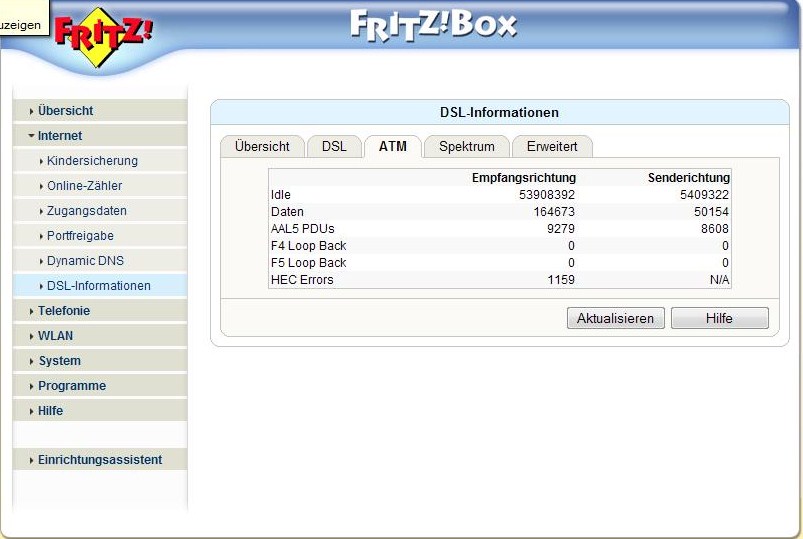The width and height of the screenshot is (803, 539).
Task: Click the red FRITZ! logo
Action: click(x=102, y=38)
